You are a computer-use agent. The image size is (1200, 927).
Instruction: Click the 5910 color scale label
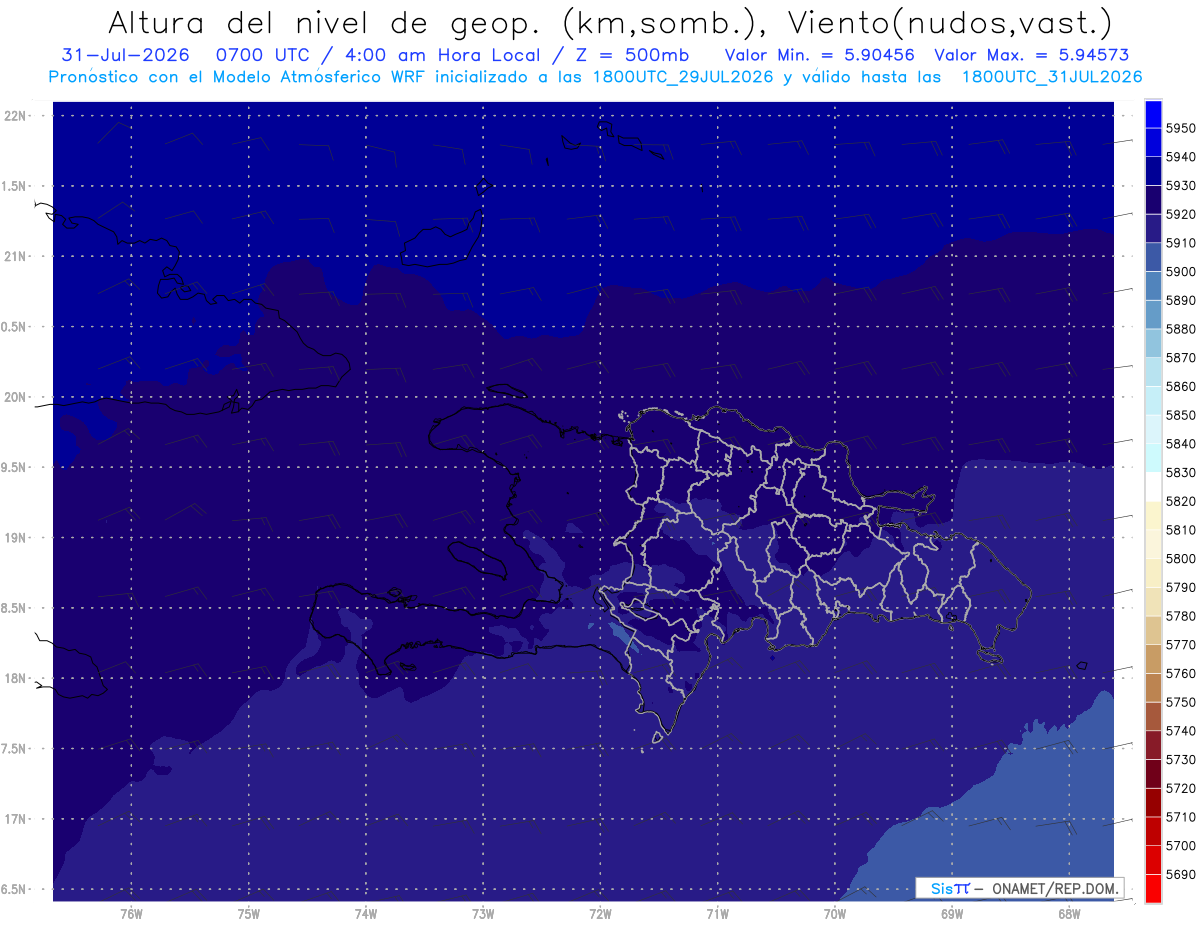1181,243
